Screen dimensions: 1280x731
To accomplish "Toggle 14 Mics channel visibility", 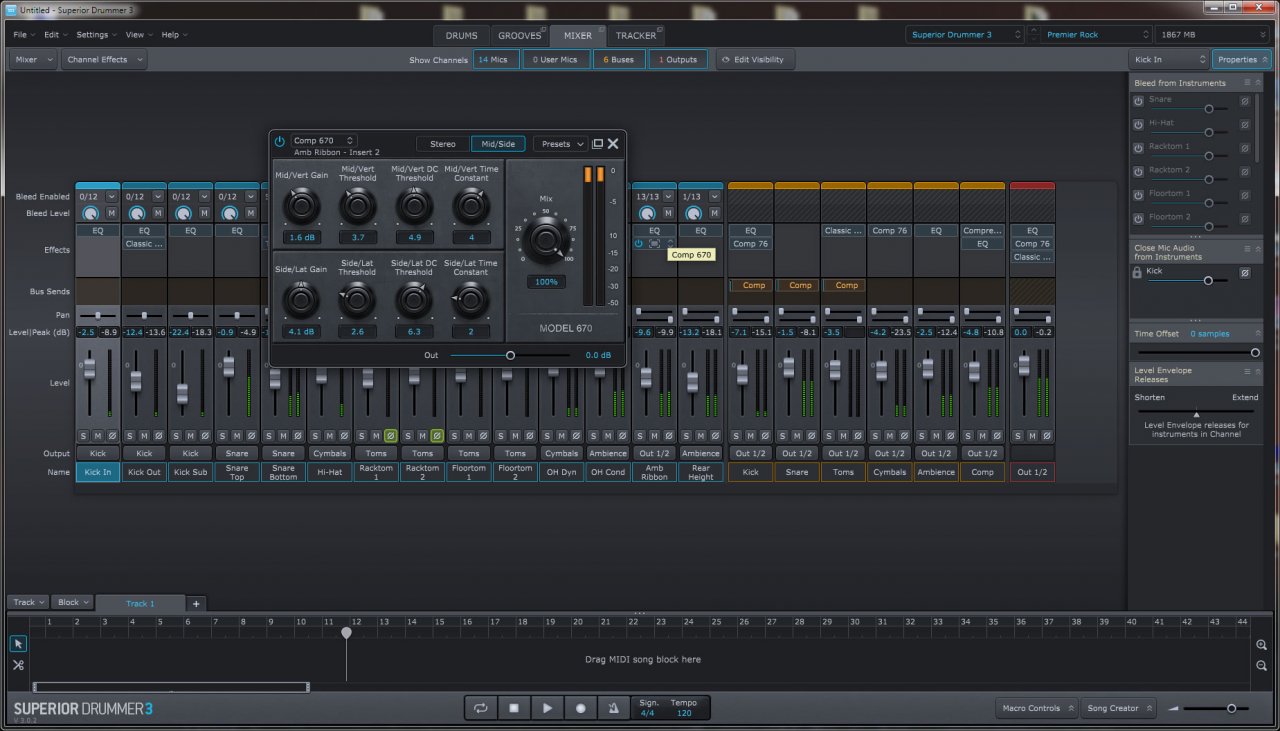I will coord(495,60).
